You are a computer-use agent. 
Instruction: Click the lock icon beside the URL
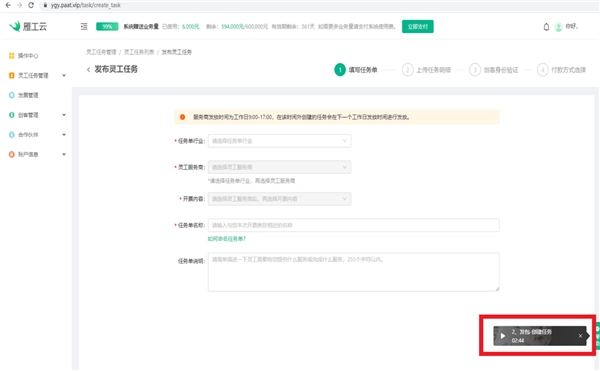click(45, 5)
